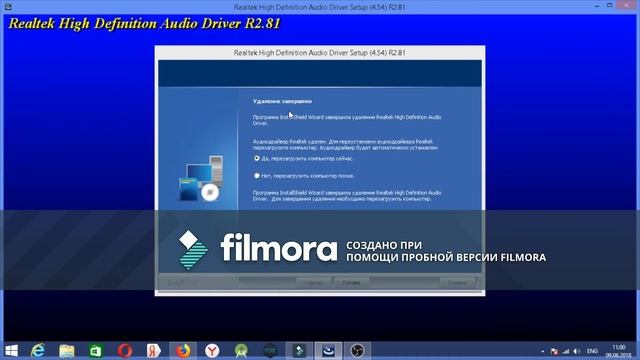Launch Internet Explorer from taskbar
Viewport: 640px width, 360px height.
[x=38, y=351]
